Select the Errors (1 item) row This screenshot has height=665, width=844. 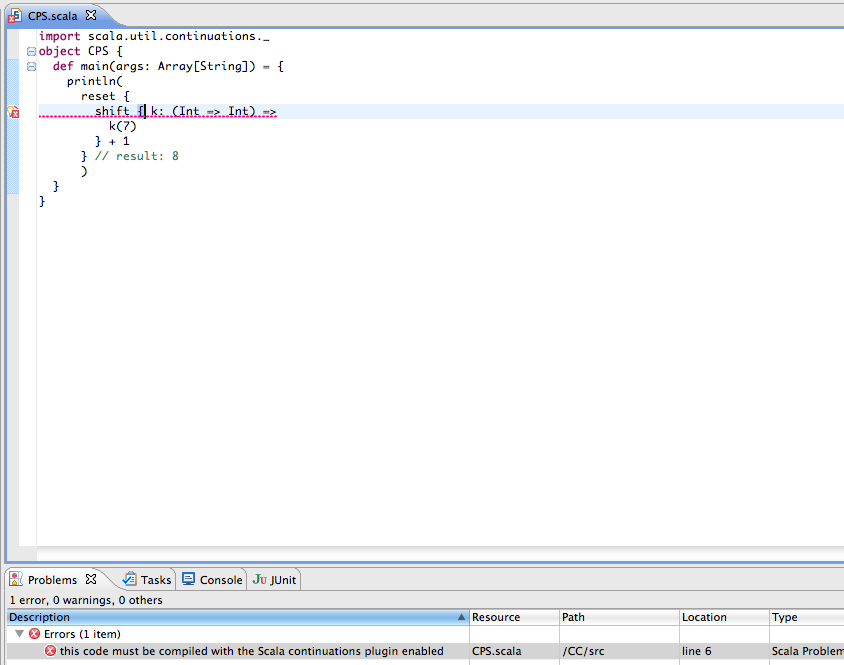[425, 634]
